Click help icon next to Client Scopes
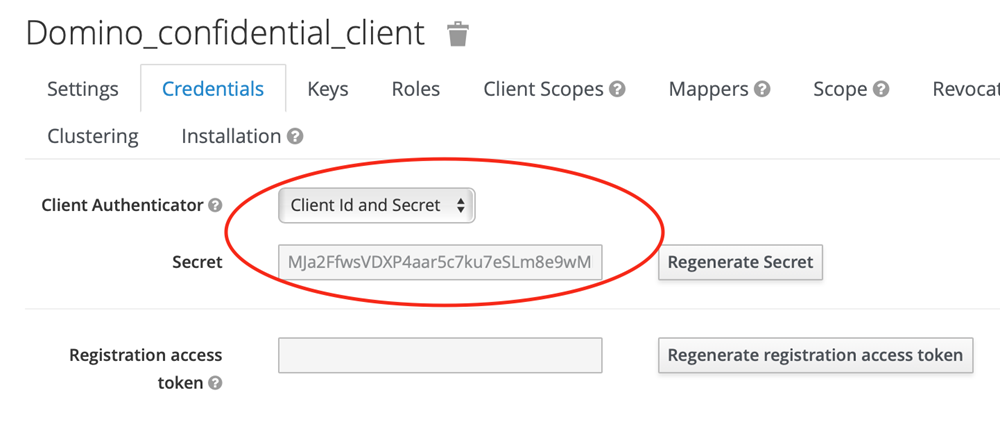The width and height of the screenshot is (1000, 422). coord(618,89)
